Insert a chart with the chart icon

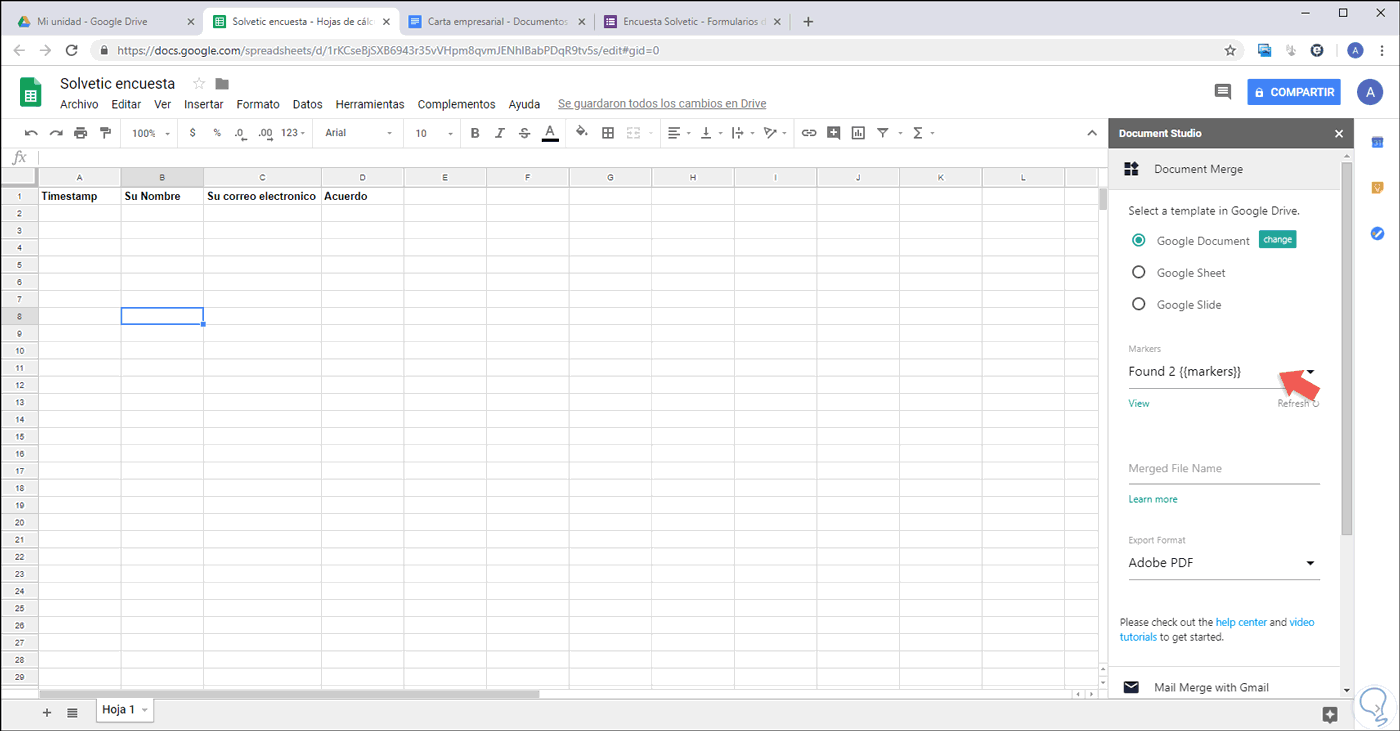point(858,133)
